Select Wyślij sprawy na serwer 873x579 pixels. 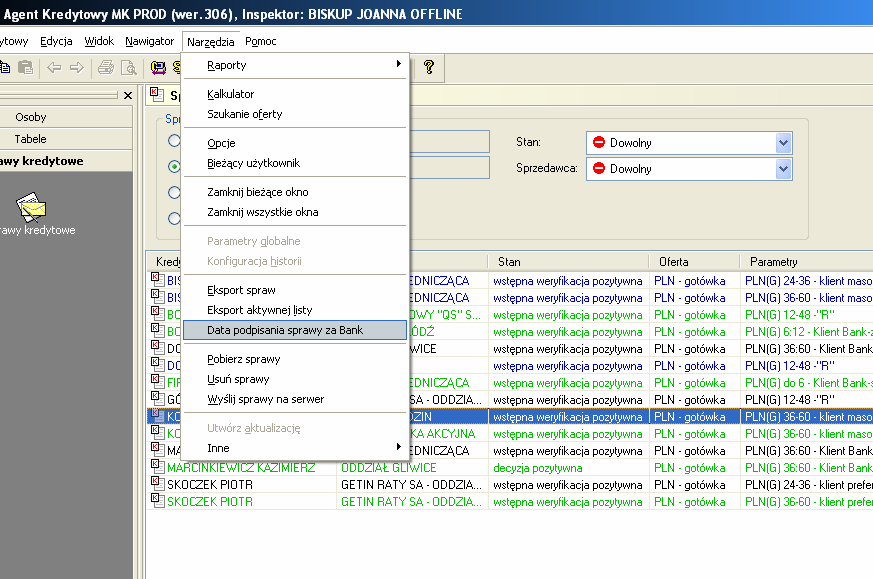click(295, 399)
